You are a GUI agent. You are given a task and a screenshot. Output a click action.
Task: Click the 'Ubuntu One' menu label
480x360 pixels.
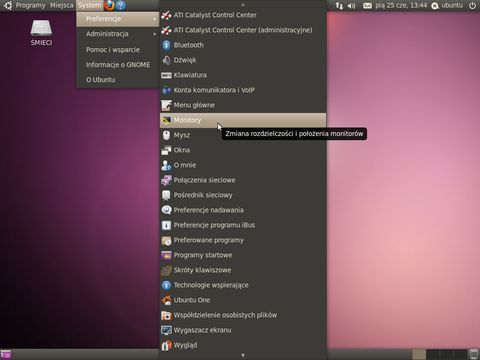point(192,300)
